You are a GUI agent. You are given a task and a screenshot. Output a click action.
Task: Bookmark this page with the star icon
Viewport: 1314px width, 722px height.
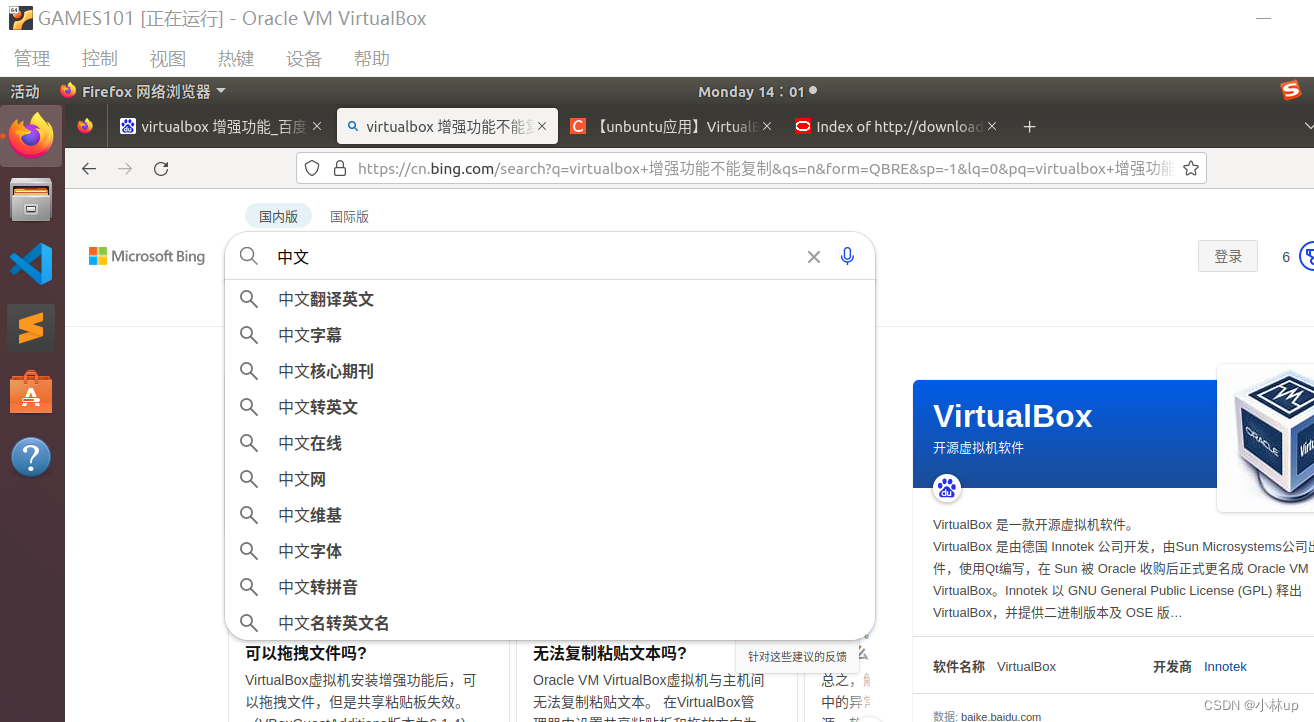(x=1191, y=169)
